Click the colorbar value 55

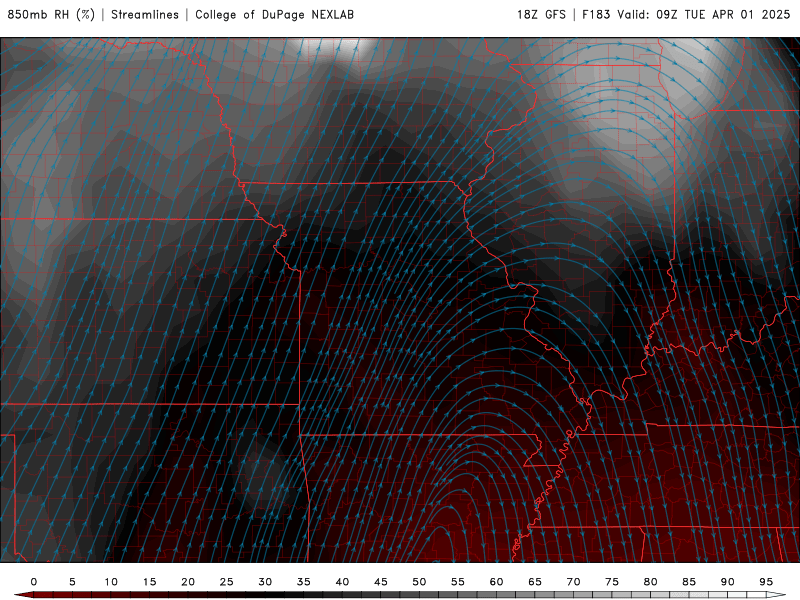(458, 582)
